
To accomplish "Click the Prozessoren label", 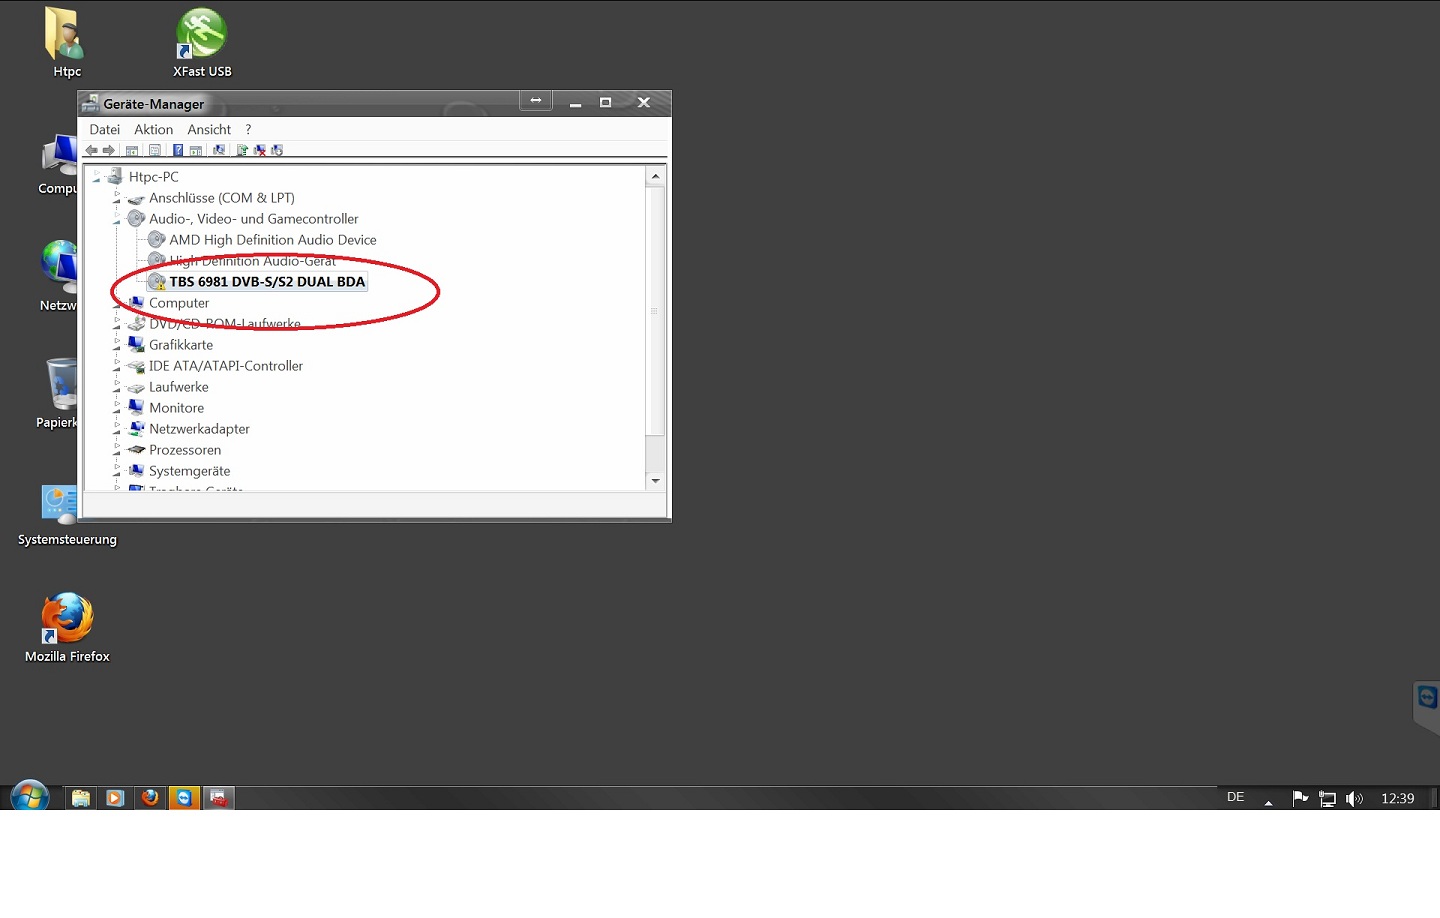I will [185, 450].
